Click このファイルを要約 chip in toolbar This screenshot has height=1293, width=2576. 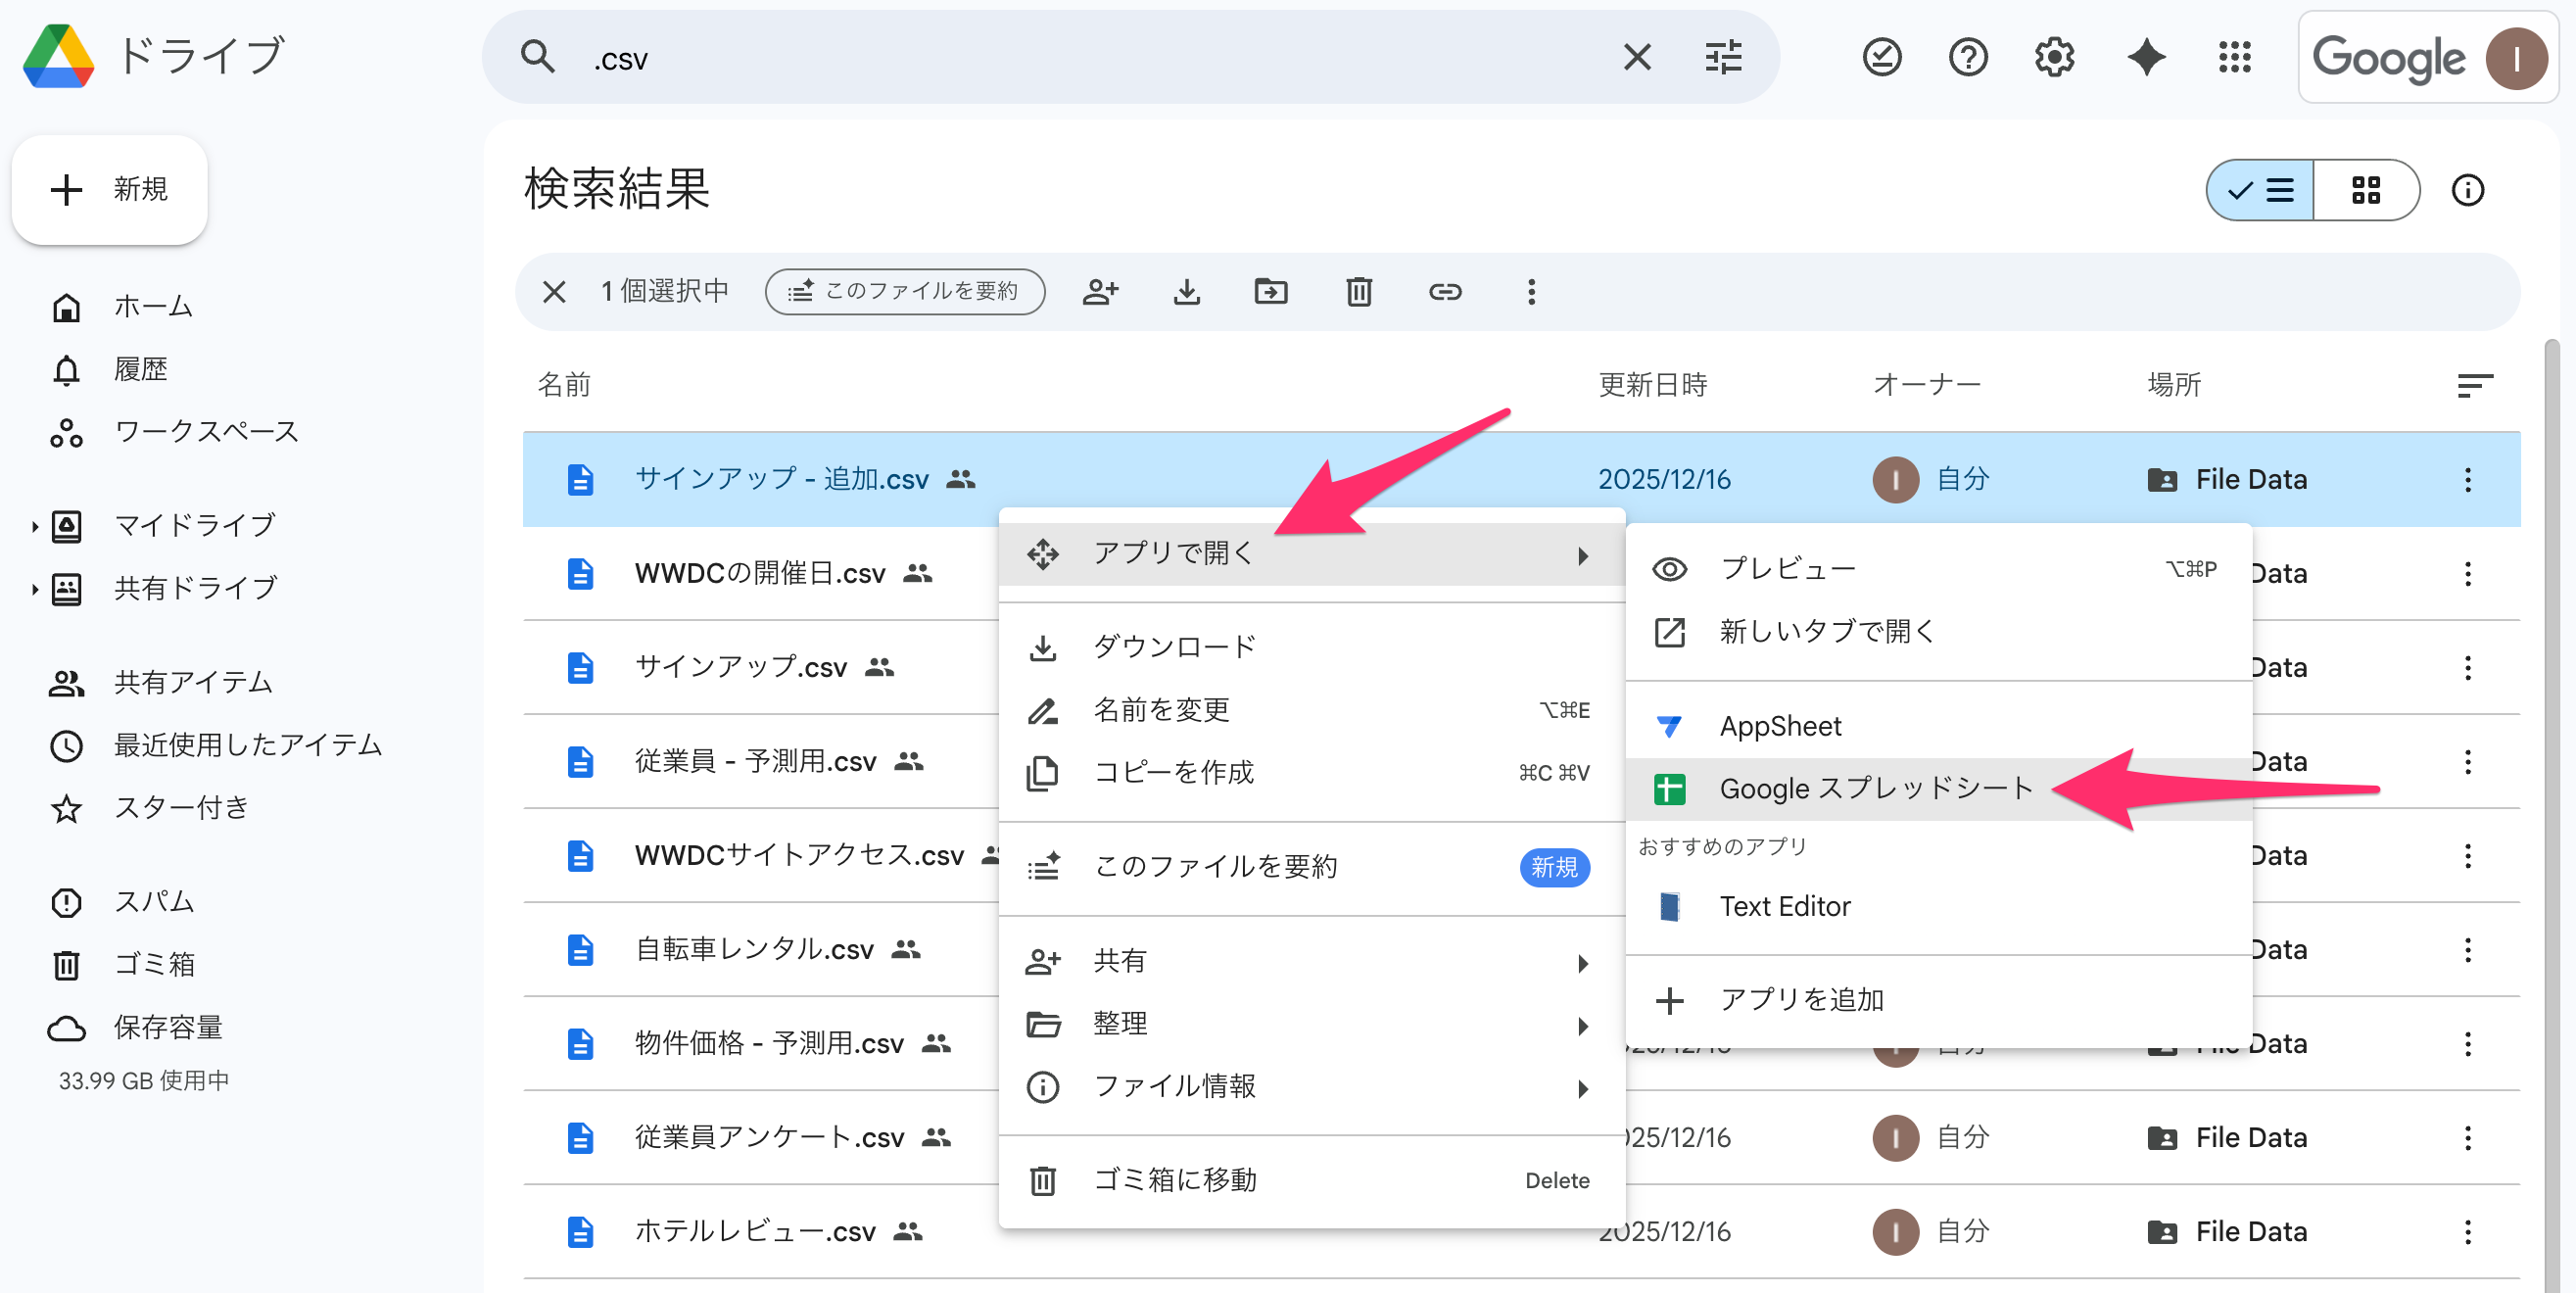point(905,292)
